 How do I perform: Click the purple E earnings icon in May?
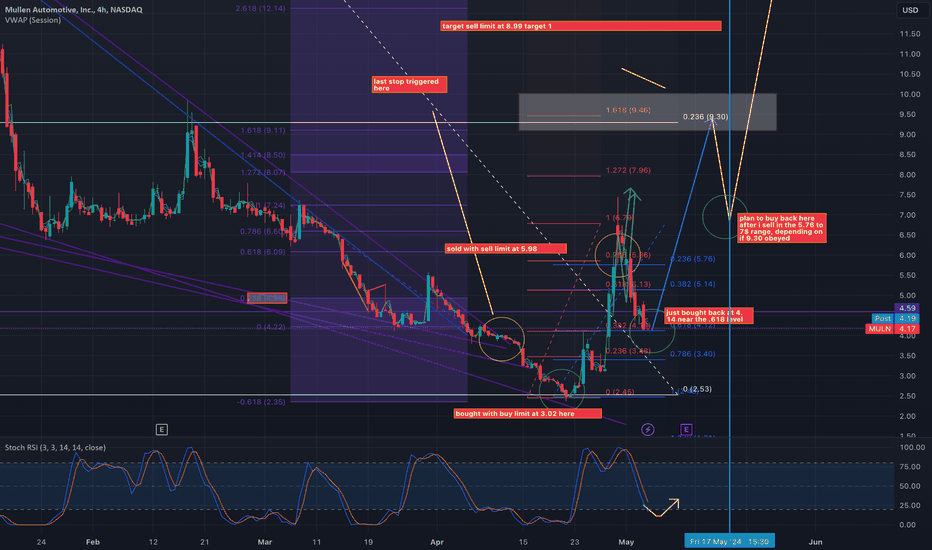click(686, 429)
